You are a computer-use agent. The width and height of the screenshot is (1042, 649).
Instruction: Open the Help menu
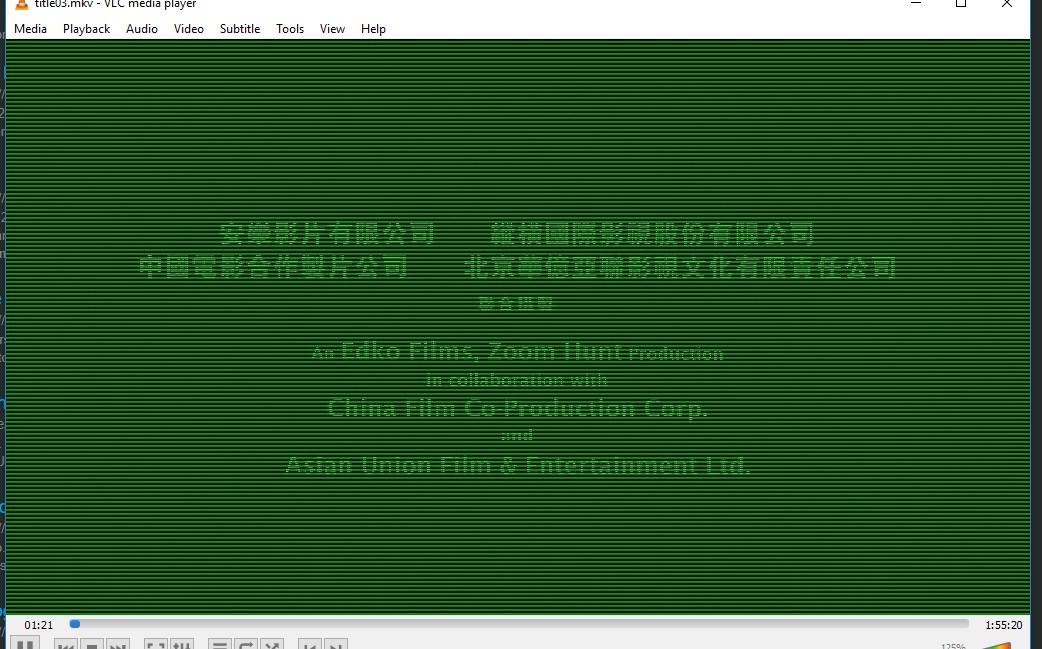click(373, 29)
